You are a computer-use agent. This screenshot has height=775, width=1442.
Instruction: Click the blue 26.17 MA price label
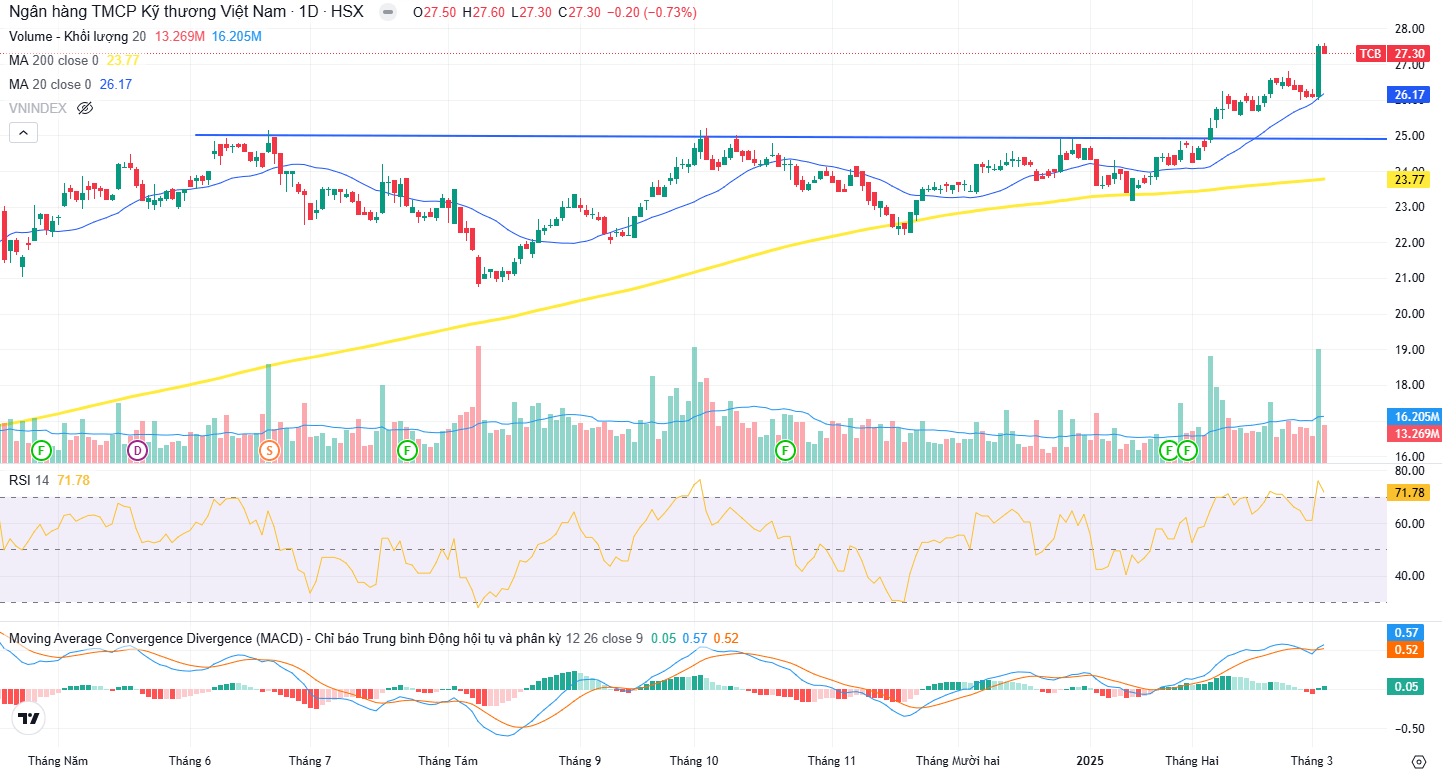1408,96
